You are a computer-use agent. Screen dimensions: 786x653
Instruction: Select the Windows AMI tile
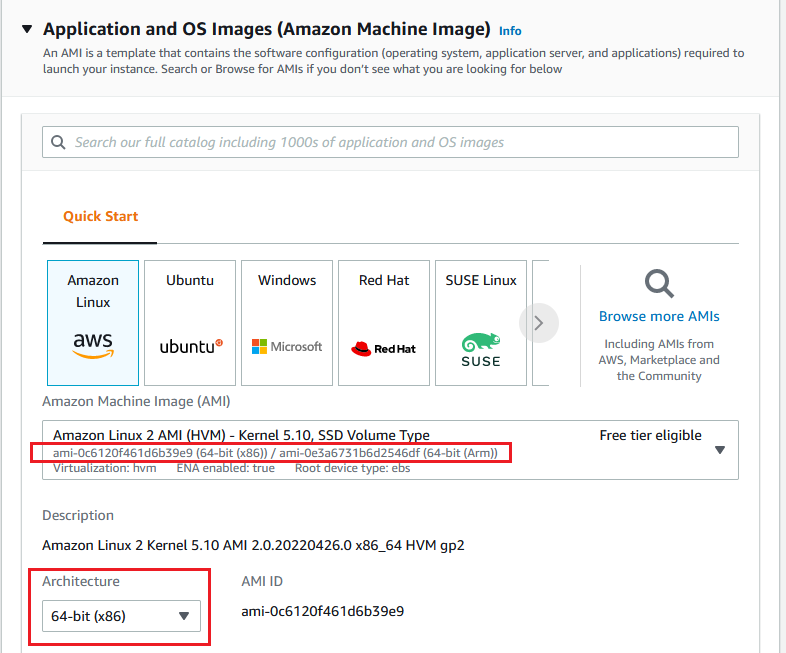coord(287,323)
